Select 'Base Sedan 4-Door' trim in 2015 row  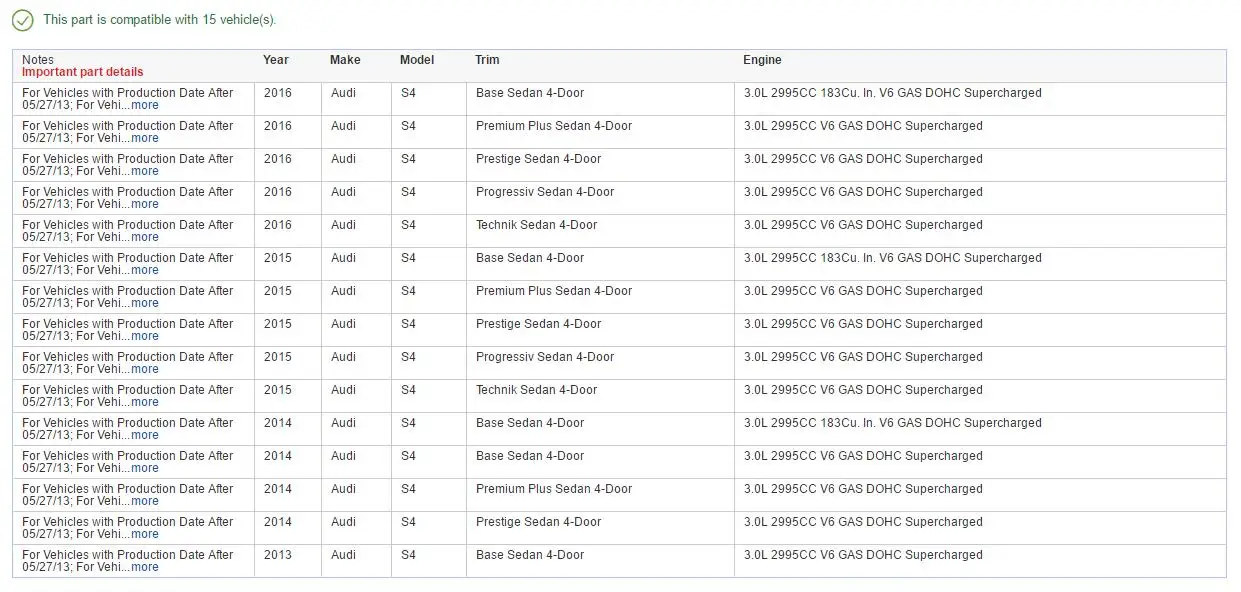(x=530, y=258)
